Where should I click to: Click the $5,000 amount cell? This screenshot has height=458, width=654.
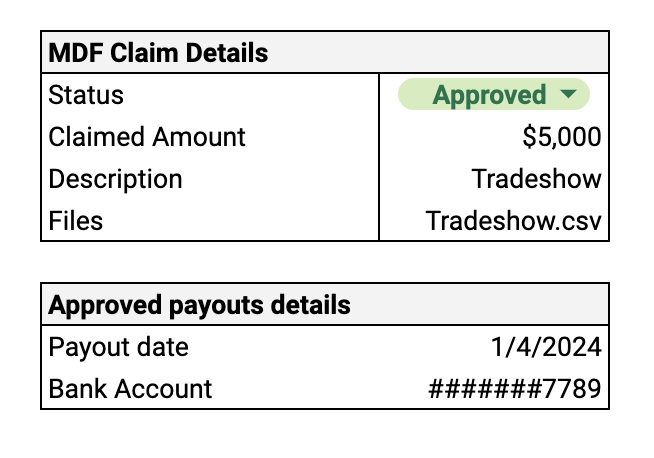point(494,137)
